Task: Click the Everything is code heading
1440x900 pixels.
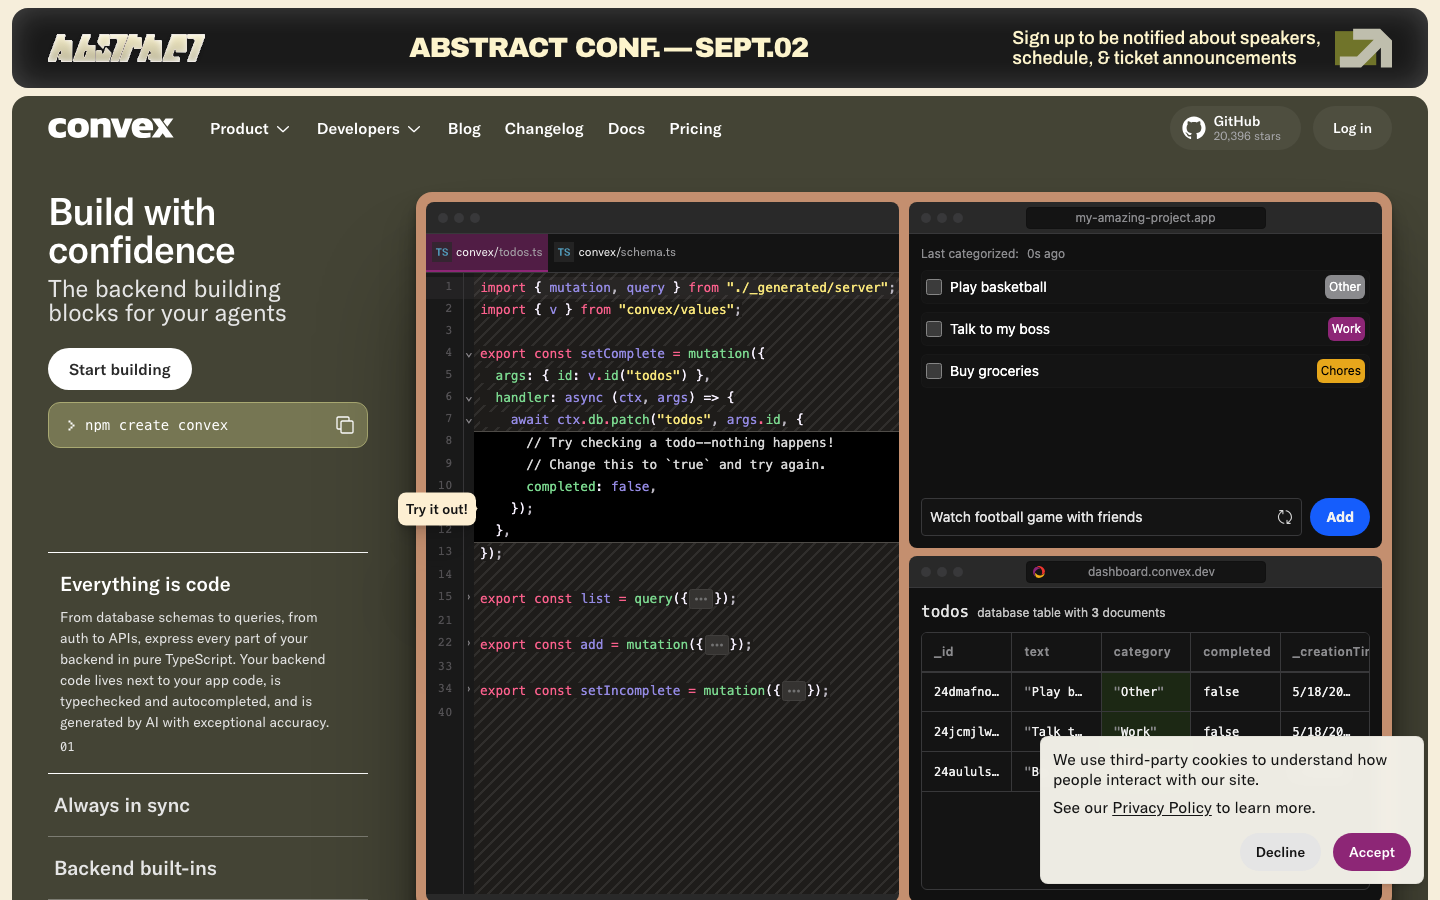Action: click(145, 584)
